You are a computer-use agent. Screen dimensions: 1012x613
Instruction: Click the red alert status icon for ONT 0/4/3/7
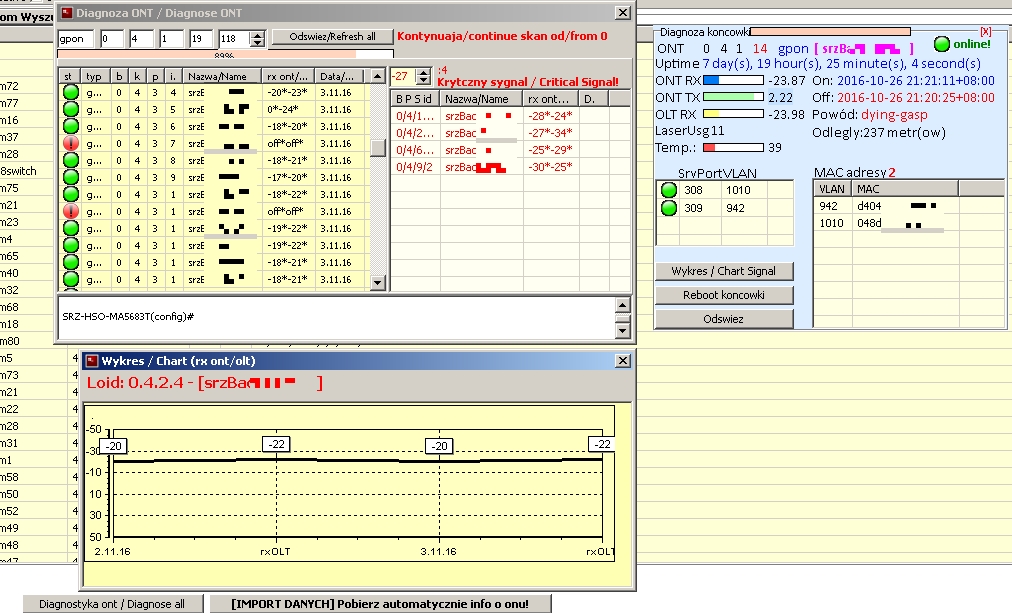(x=70, y=143)
